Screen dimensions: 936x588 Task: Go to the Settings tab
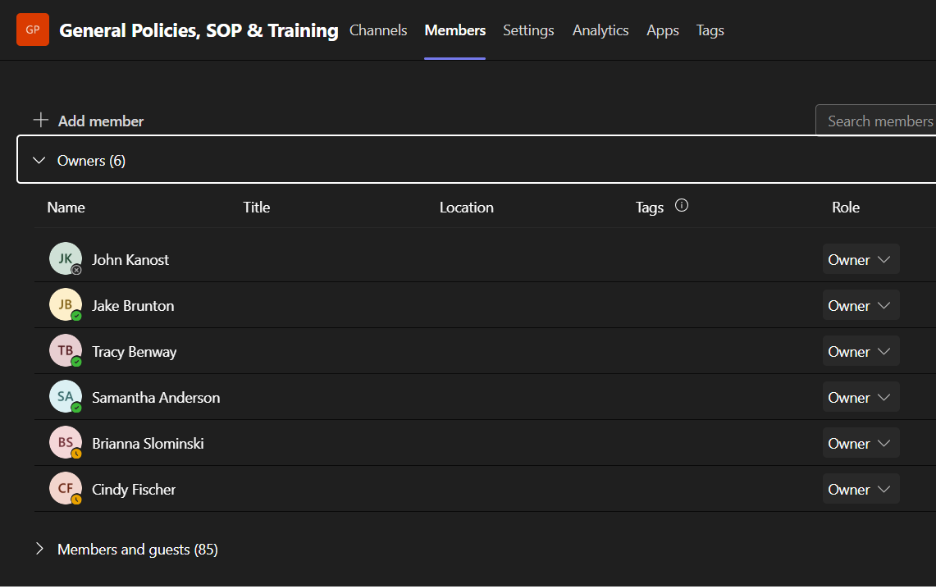click(528, 30)
